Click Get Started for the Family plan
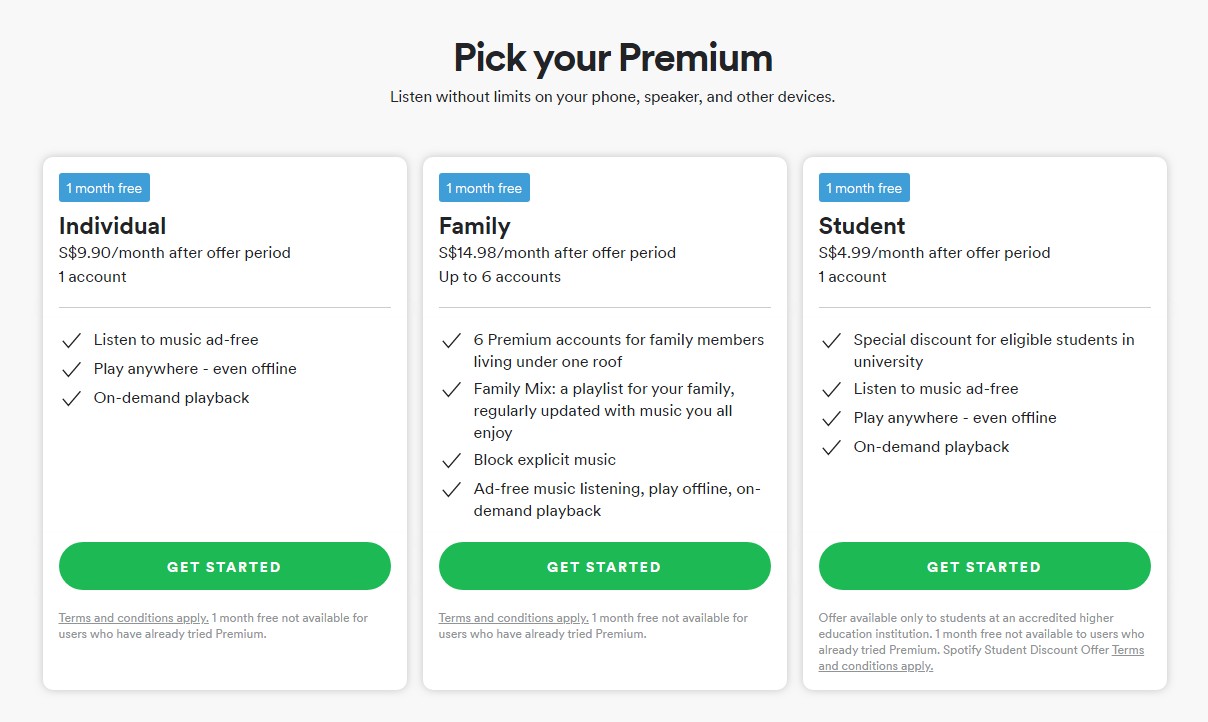 pos(605,566)
